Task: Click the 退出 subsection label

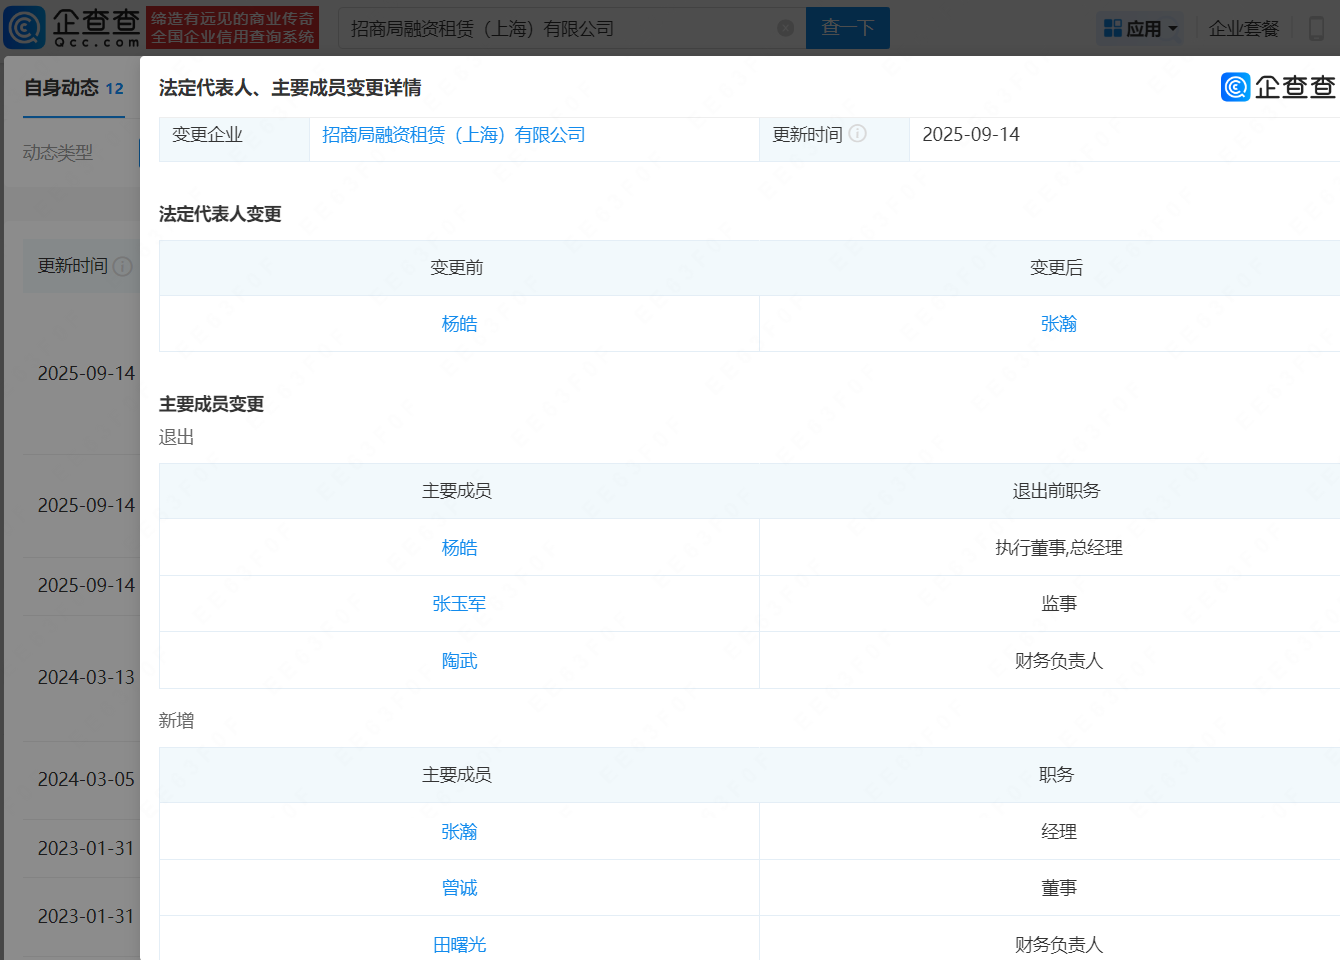Action: tap(176, 437)
